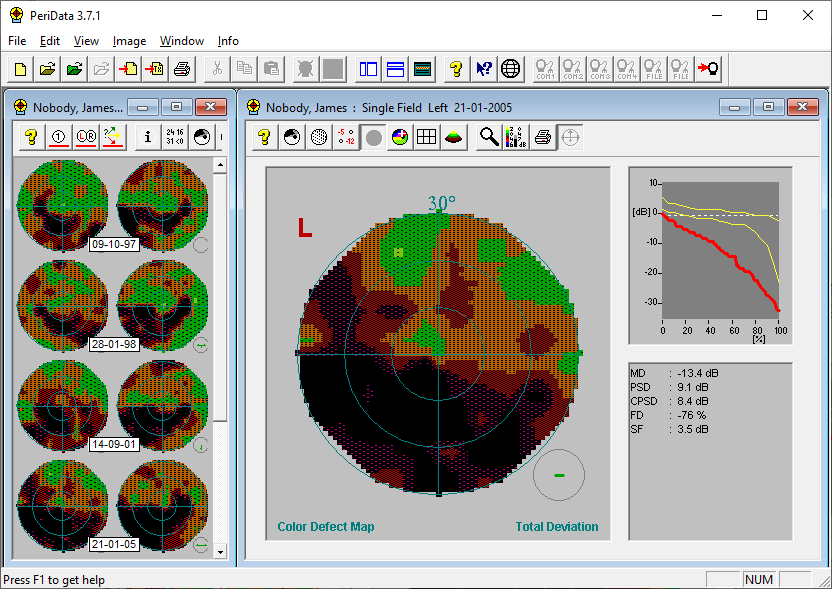The image size is (832, 589).
Task: Select the COM4 port icon
Action: pos(627,69)
